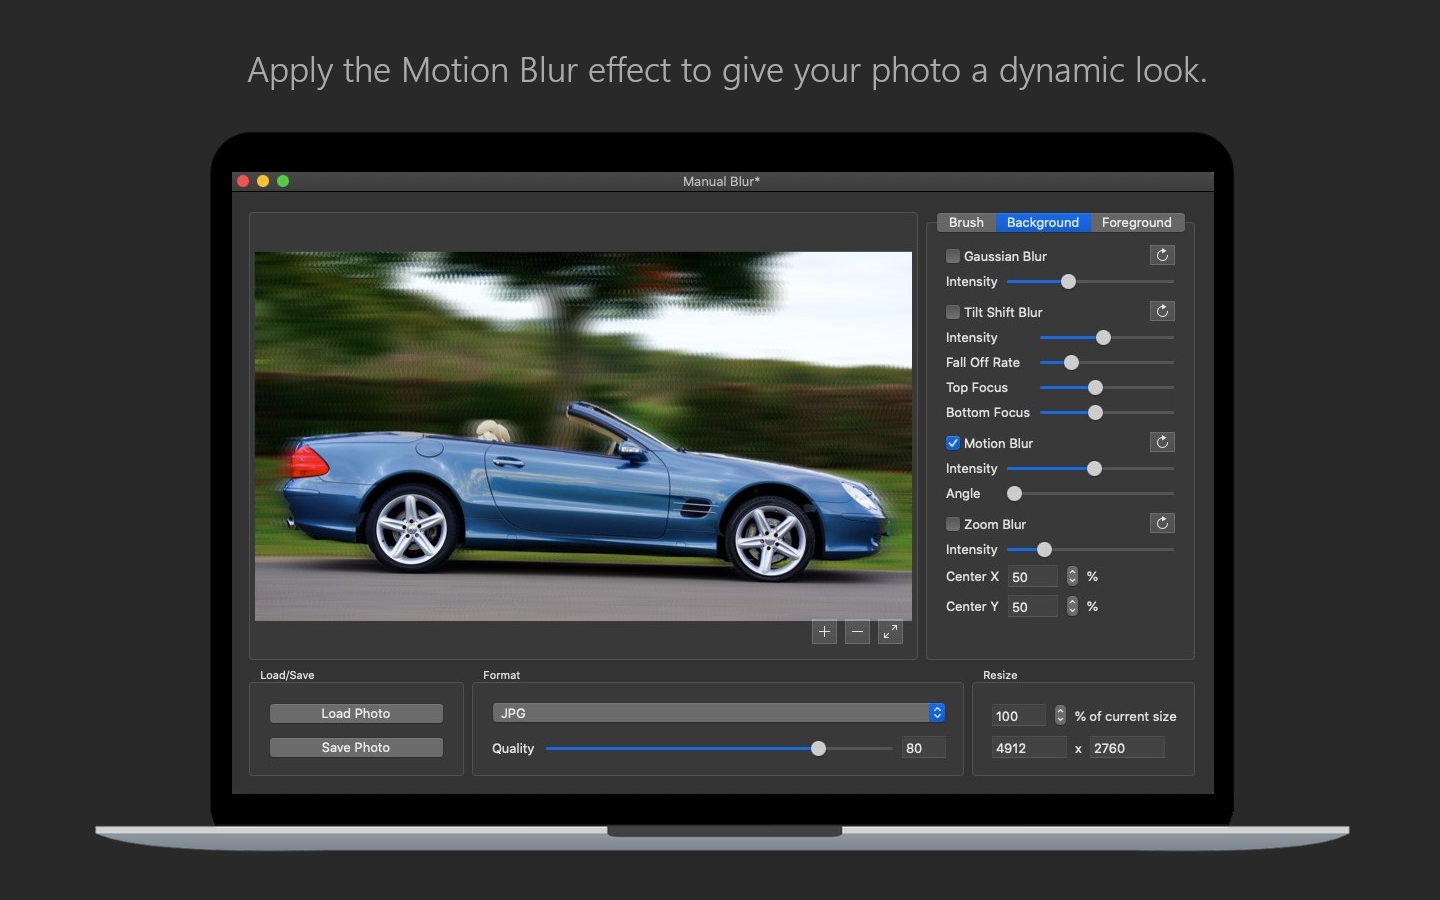Zoom in on the photo preview
Image resolution: width=1440 pixels, height=900 pixels.
click(824, 632)
